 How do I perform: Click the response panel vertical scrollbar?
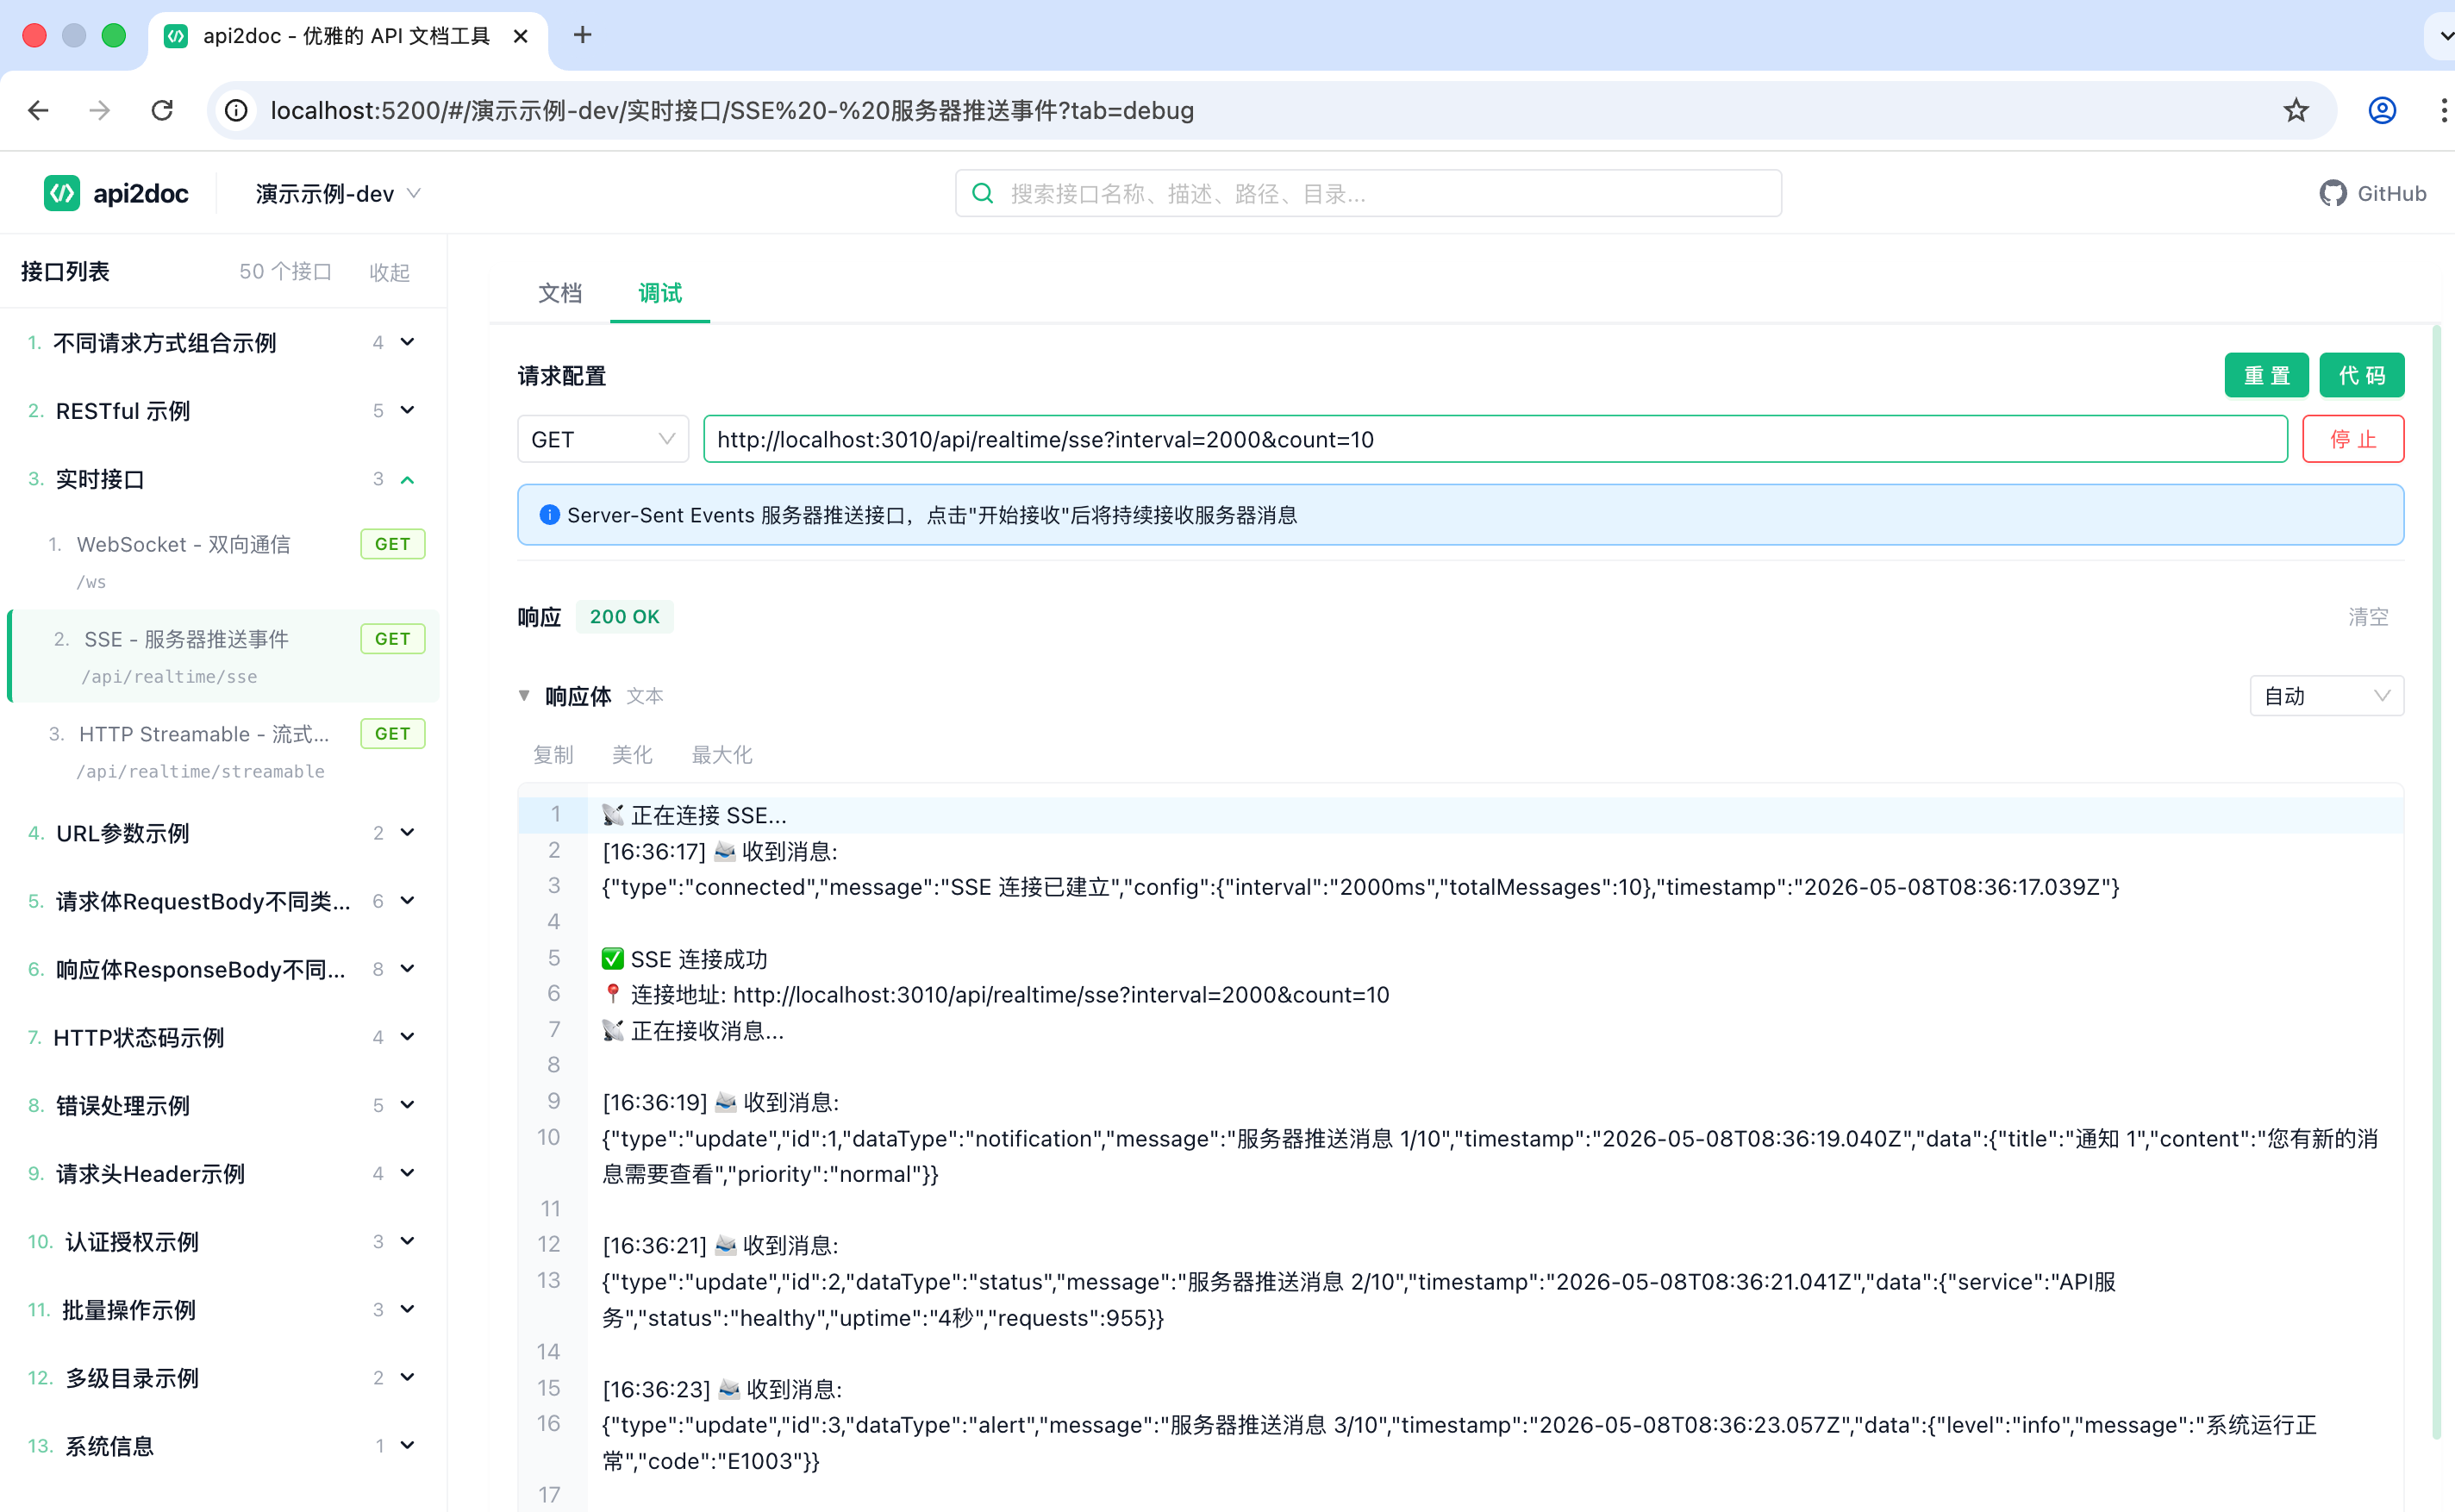pos(2436,880)
